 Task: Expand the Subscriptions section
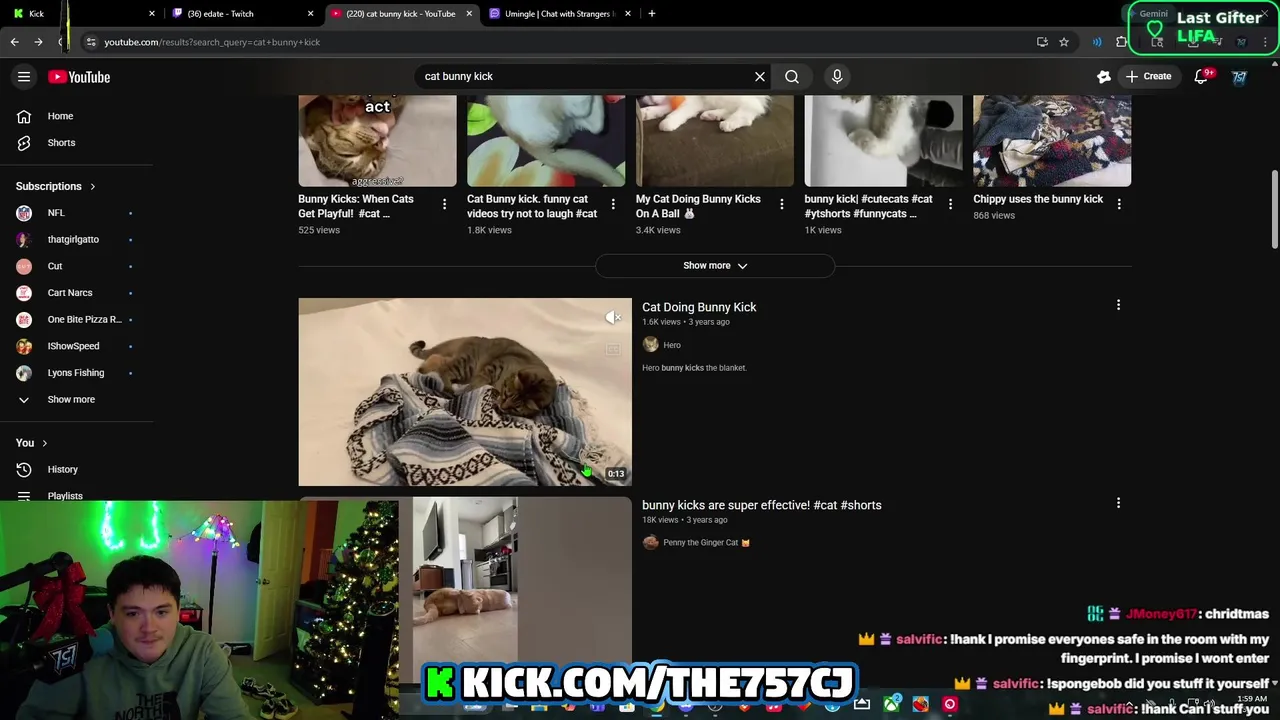[56, 186]
